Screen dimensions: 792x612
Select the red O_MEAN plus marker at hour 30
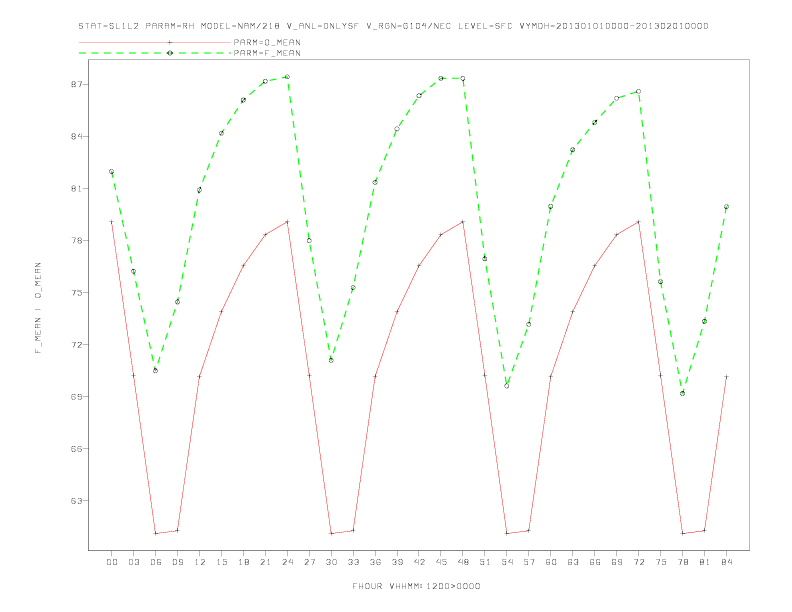point(331,533)
